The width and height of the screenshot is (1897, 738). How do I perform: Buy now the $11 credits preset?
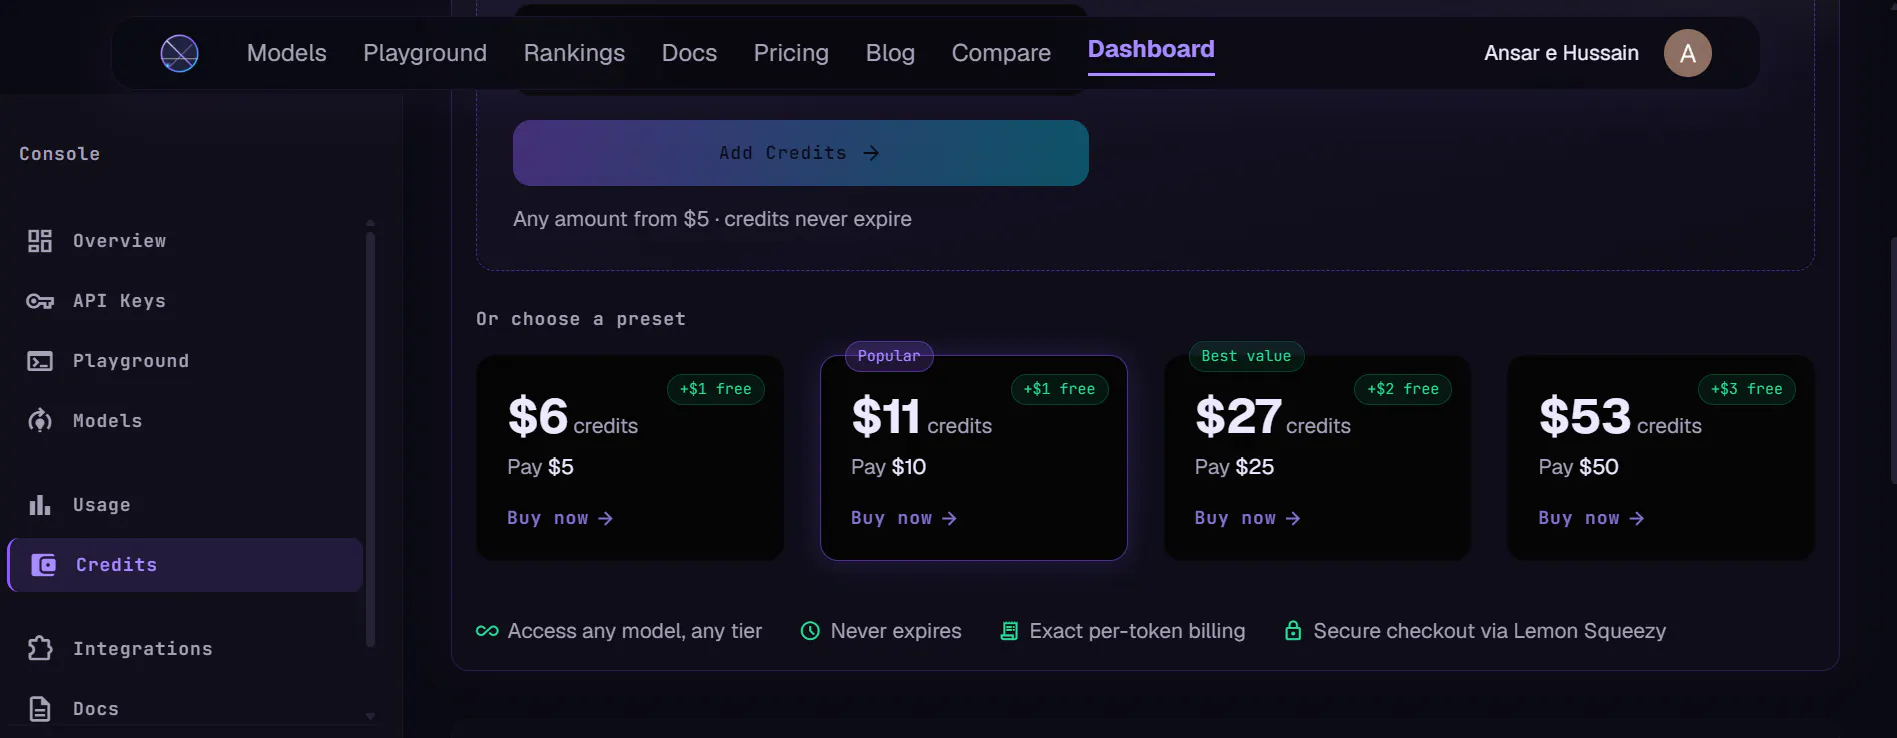[x=904, y=518]
